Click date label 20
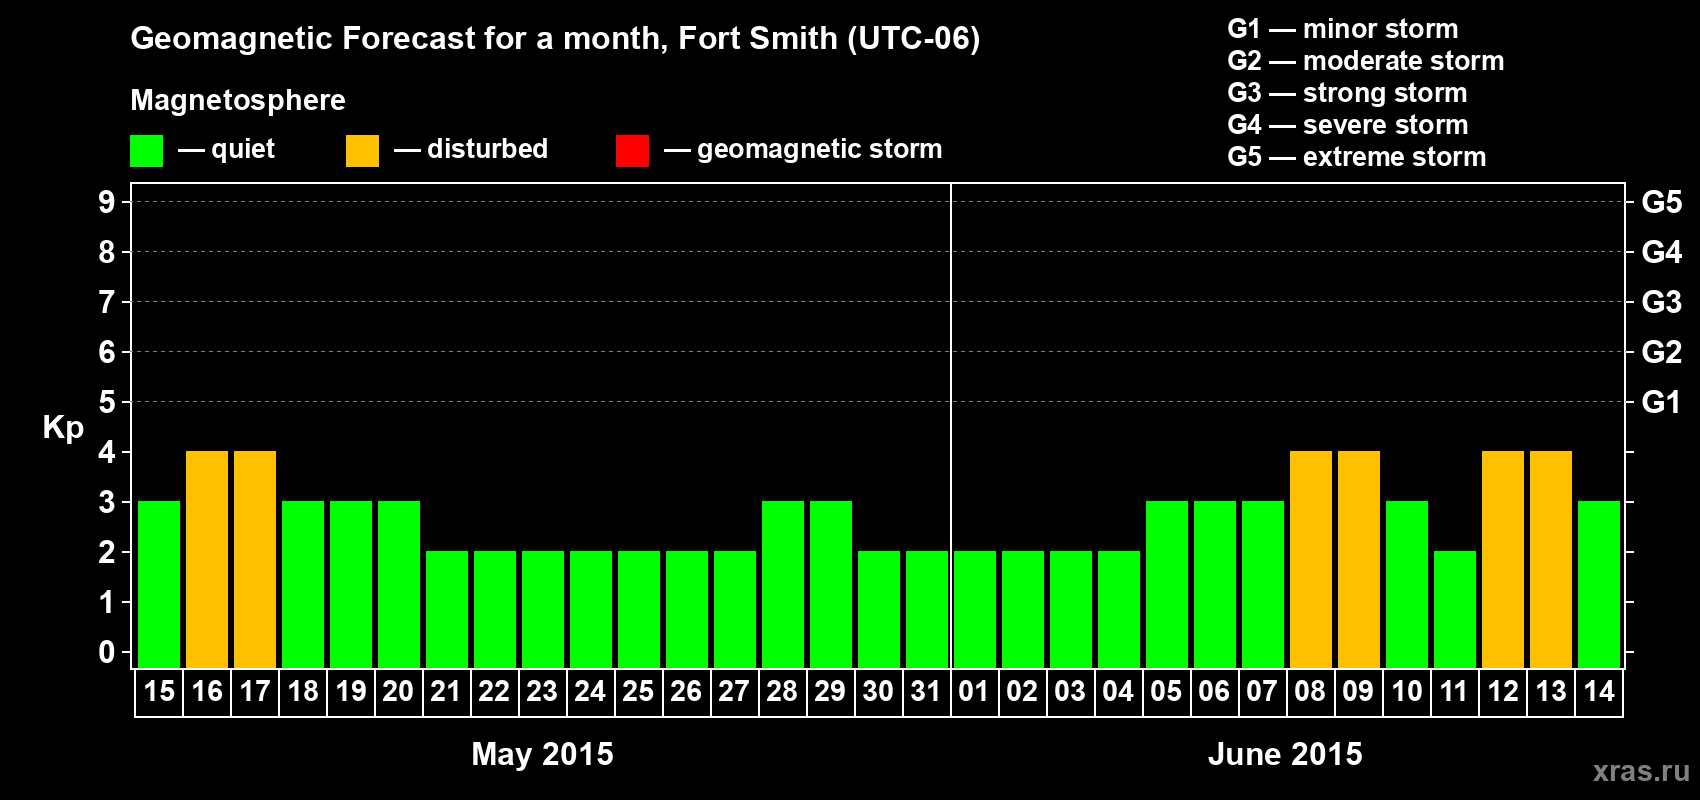Viewport: 1700px width, 800px height. pos(398,691)
